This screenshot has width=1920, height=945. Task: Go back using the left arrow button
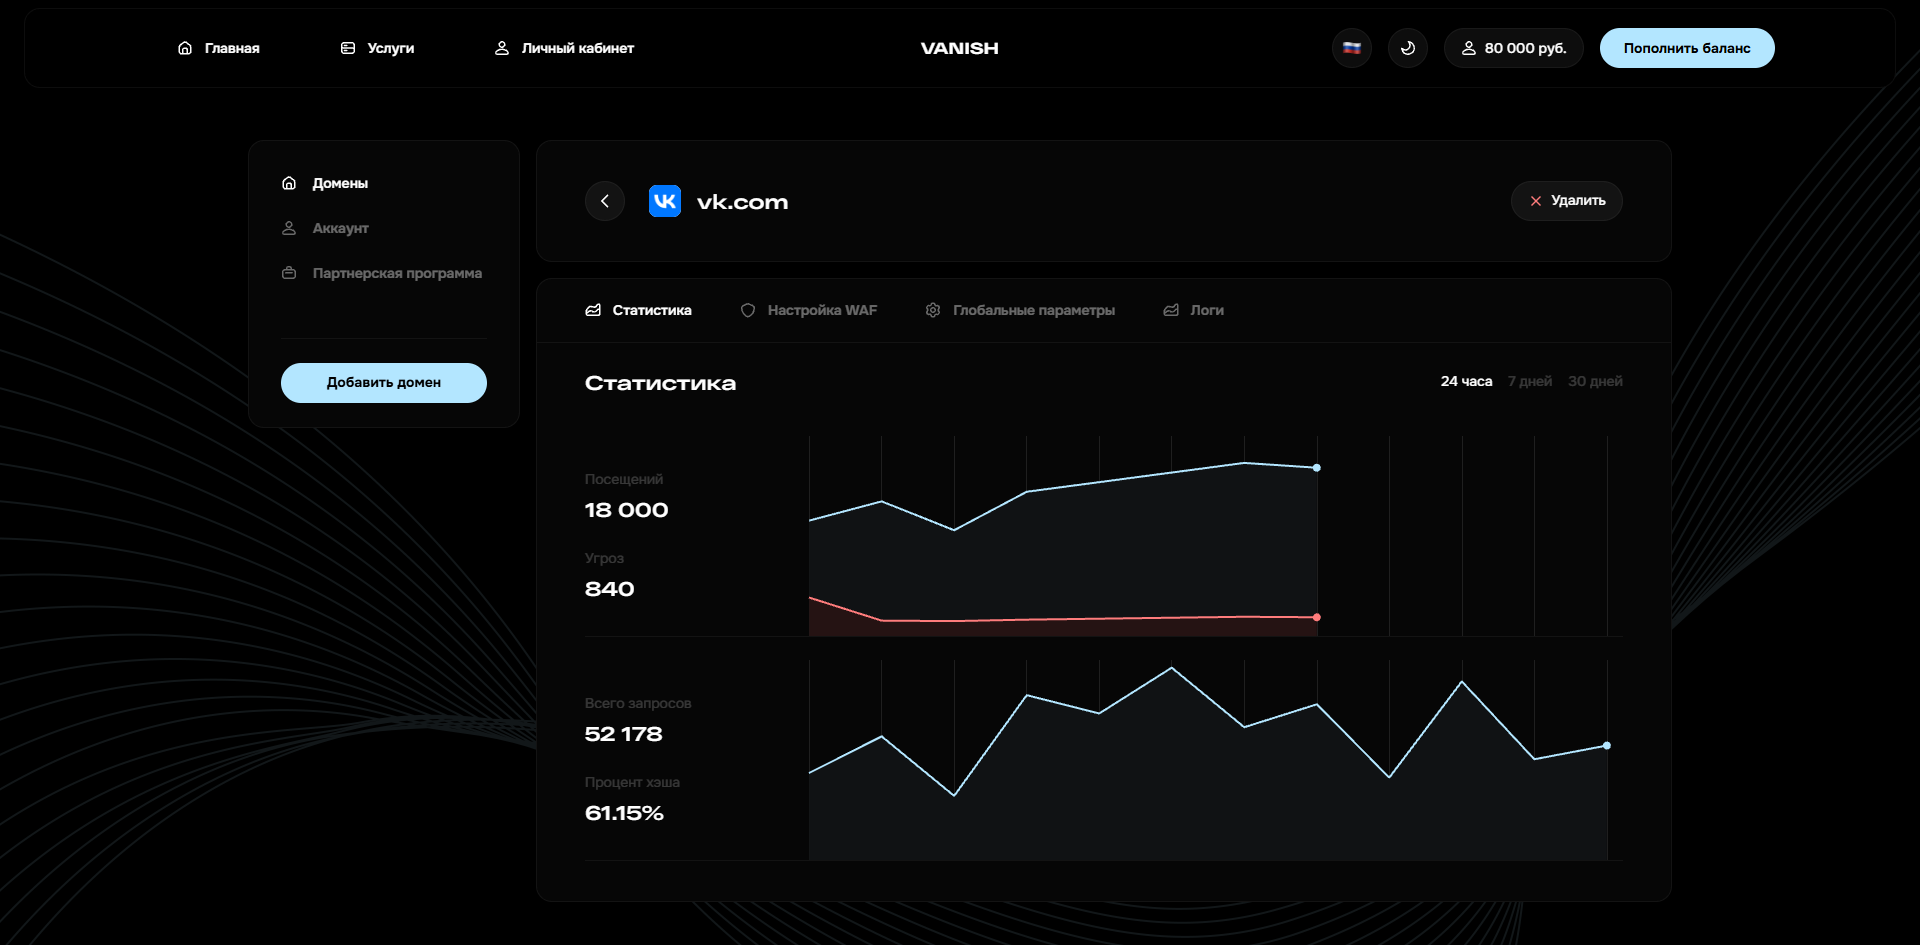605,201
